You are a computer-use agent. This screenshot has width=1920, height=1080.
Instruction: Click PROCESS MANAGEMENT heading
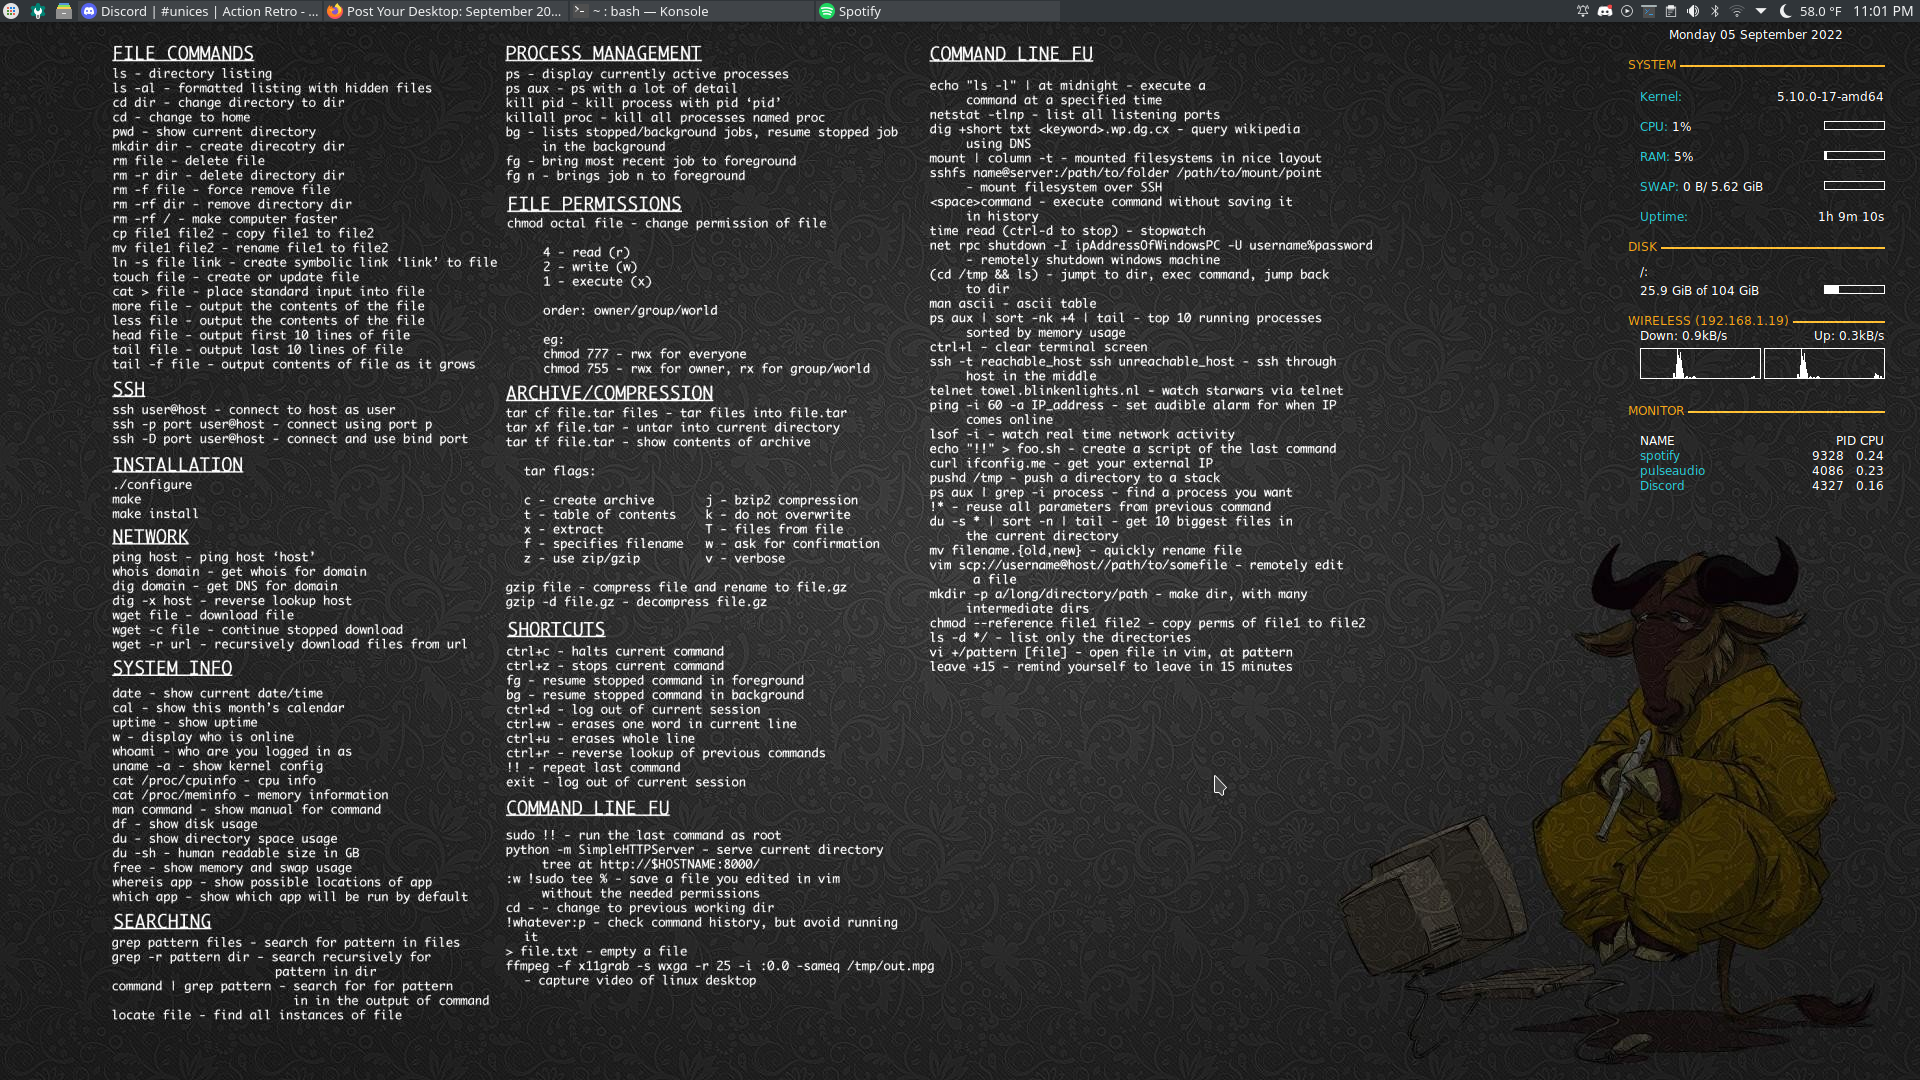pos(603,54)
